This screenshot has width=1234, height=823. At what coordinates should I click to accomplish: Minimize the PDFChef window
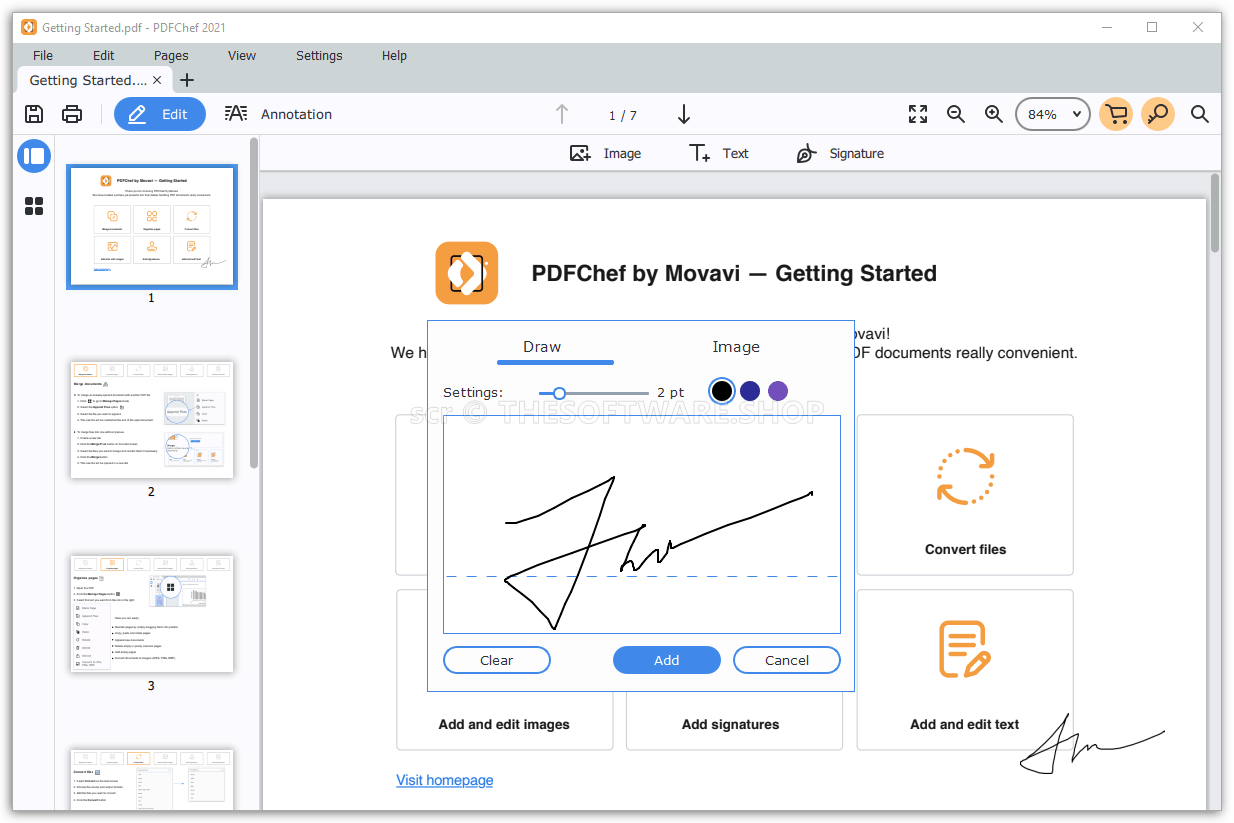coord(1106,27)
